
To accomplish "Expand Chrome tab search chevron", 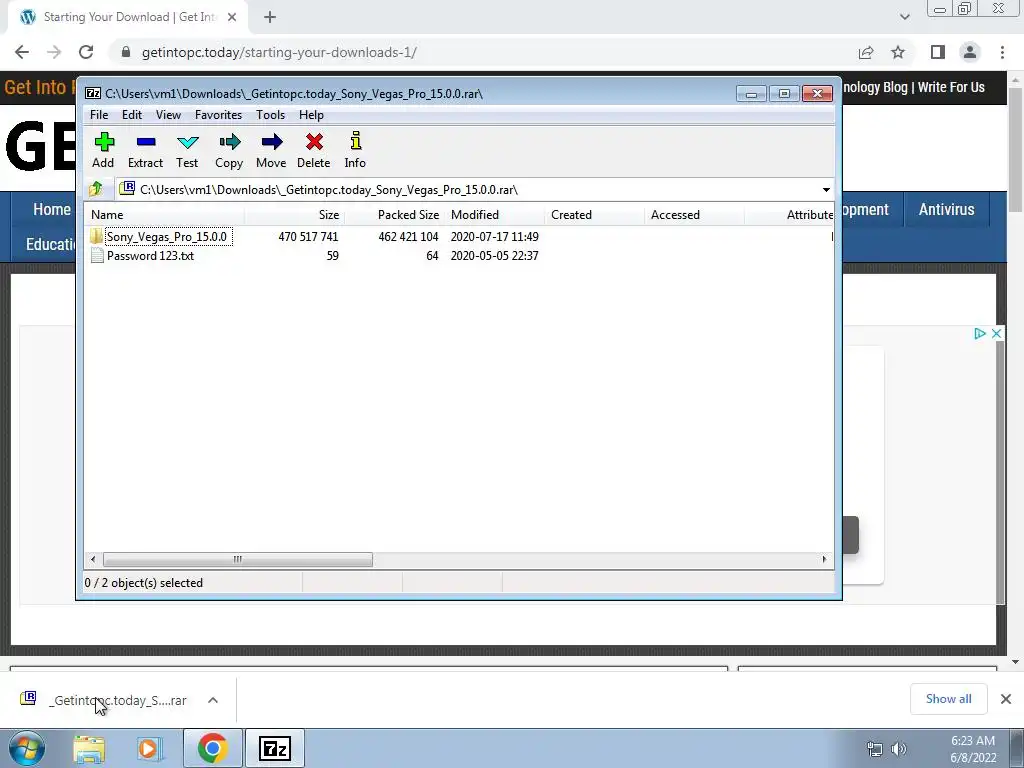I will coord(904,17).
